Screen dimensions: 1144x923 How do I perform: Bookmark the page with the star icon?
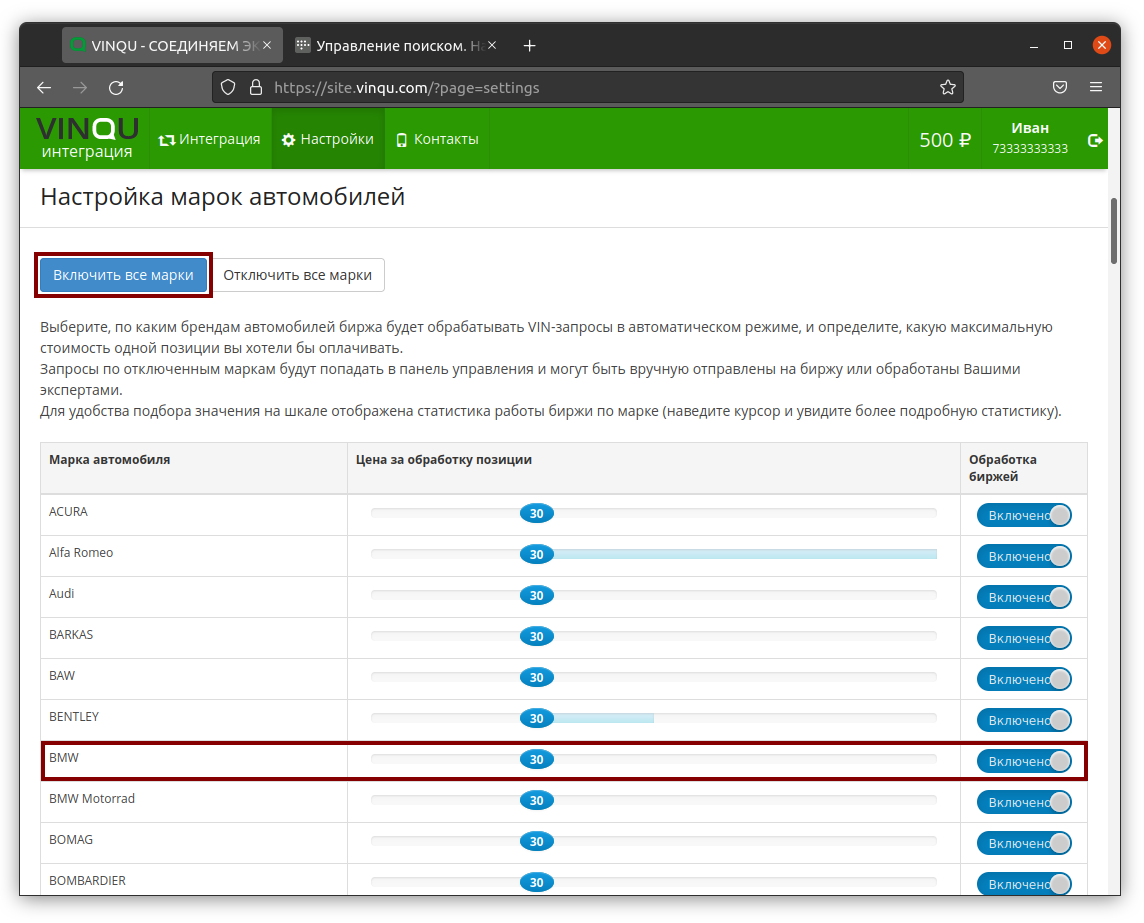(x=948, y=88)
